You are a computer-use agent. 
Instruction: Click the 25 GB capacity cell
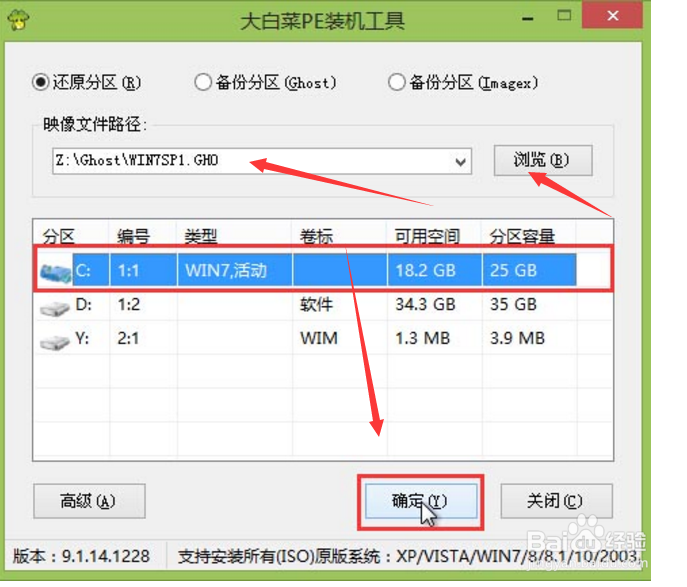tap(529, 270)
